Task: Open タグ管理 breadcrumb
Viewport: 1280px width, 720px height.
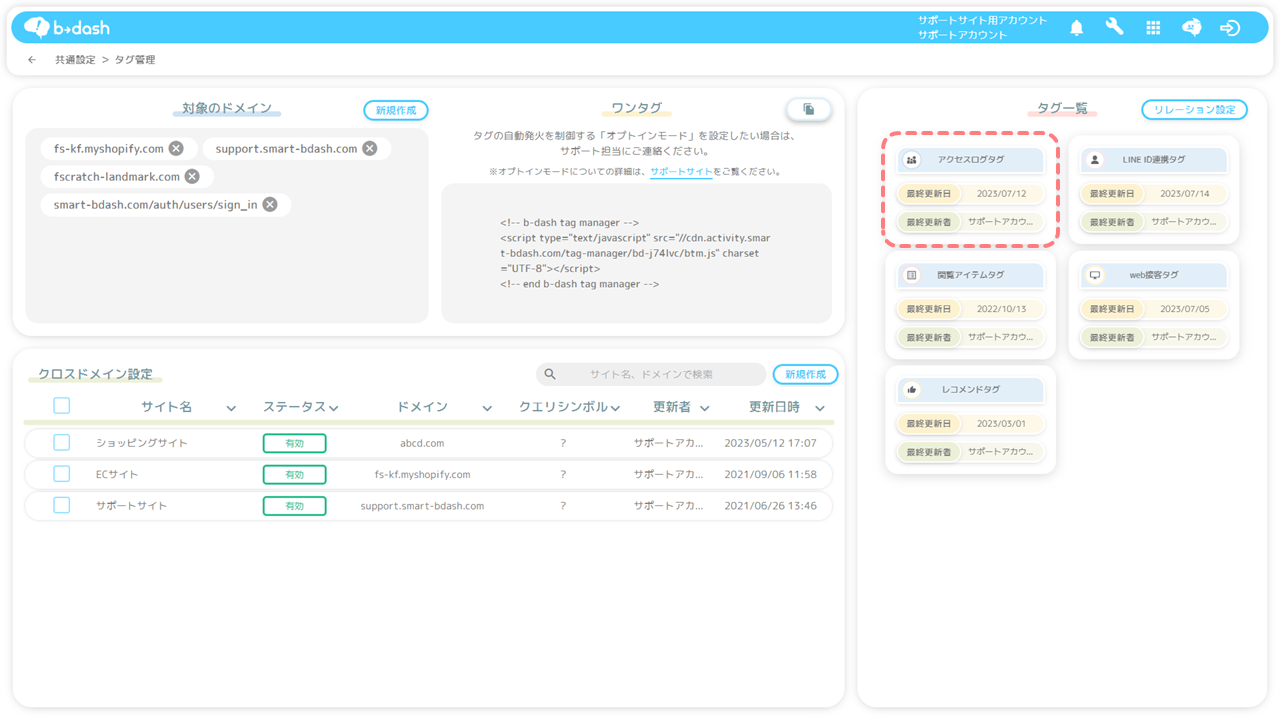Action: click(135, 60)
